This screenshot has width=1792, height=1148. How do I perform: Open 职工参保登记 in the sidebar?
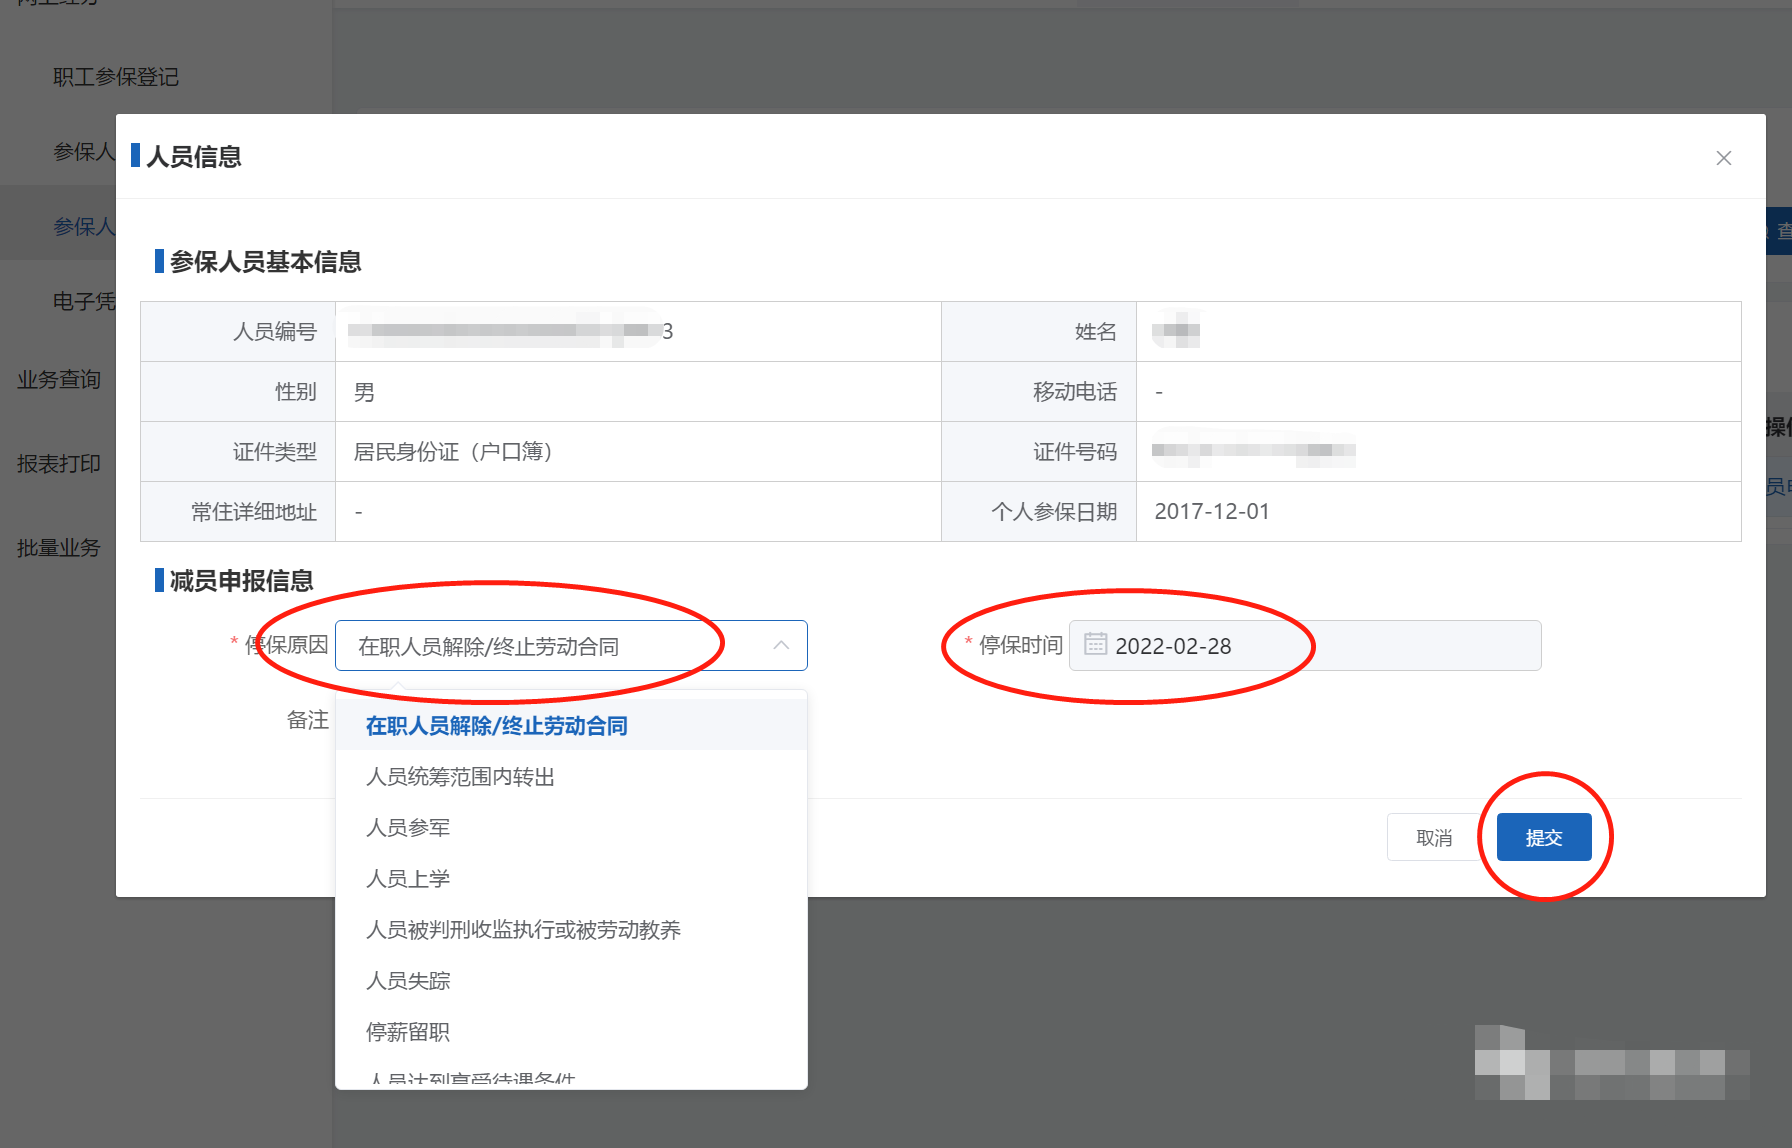(116, 77)
